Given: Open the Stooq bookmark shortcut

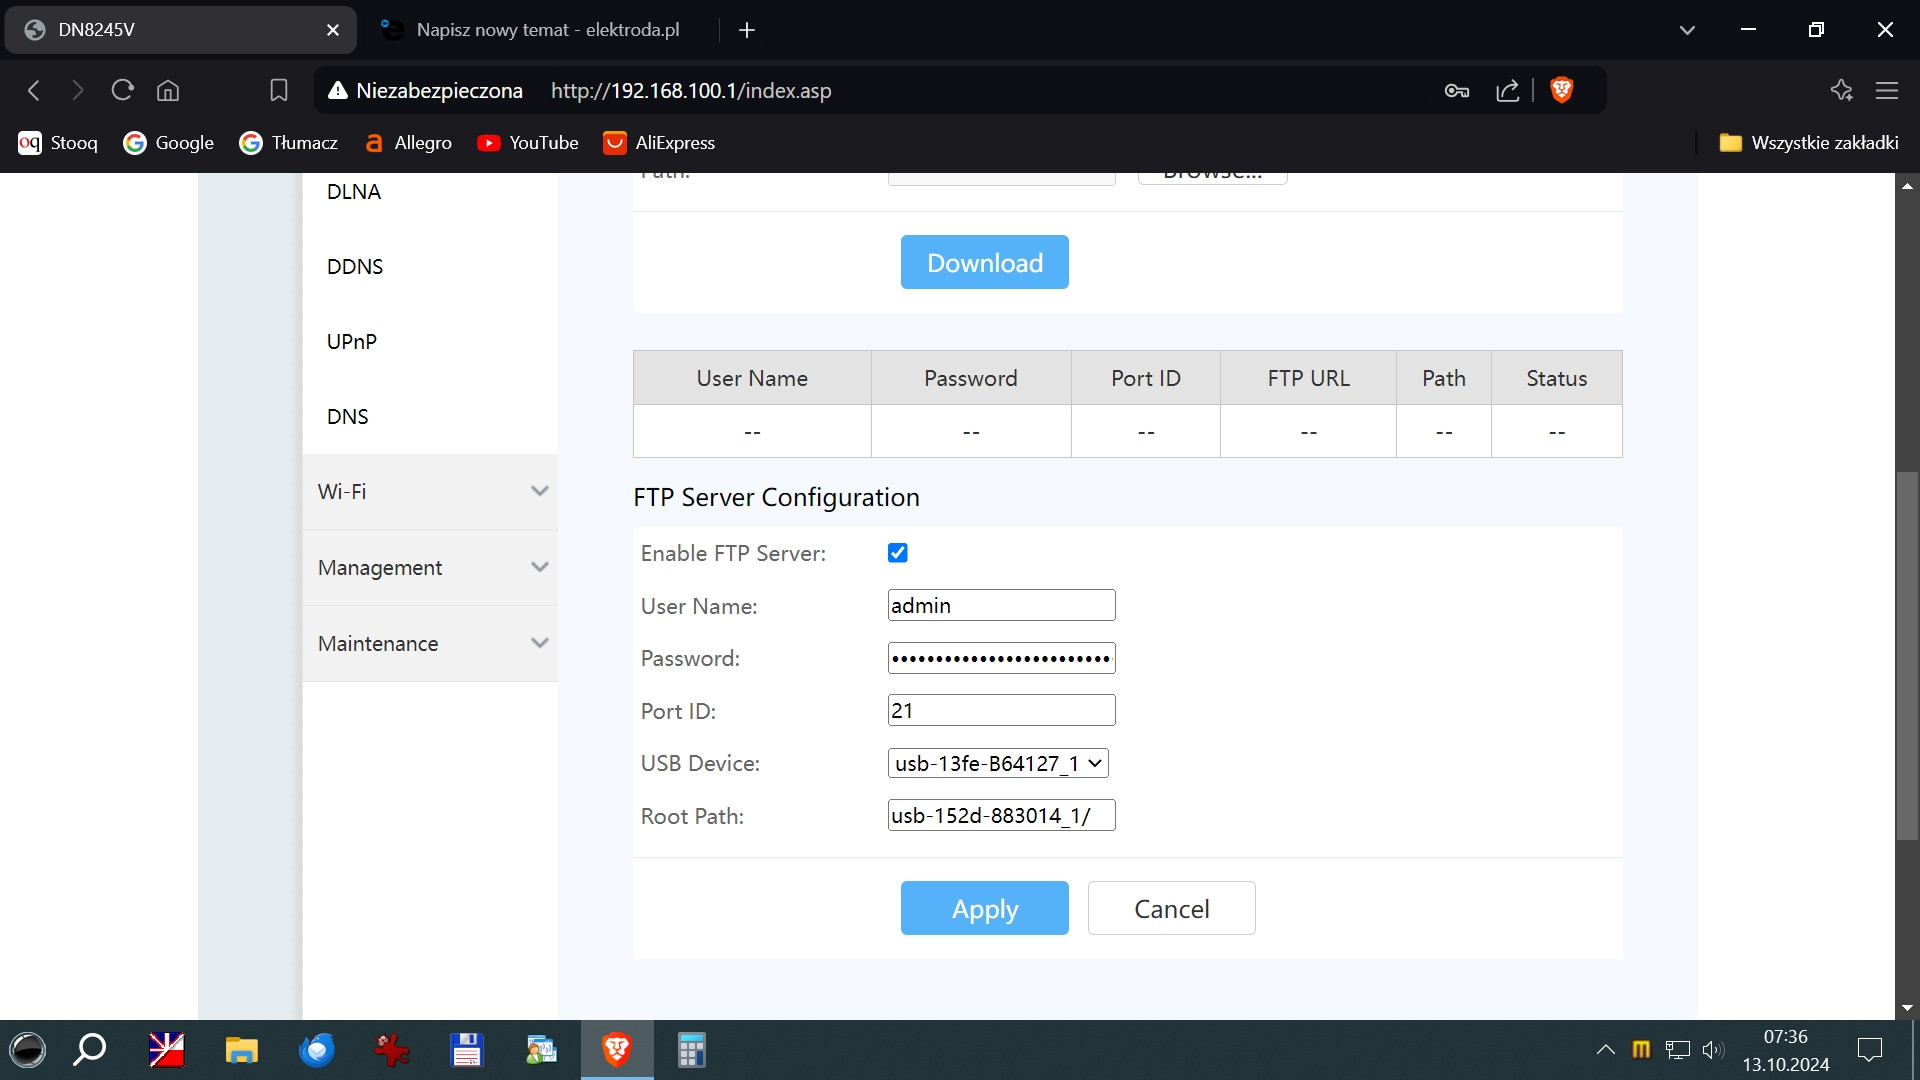Looking at the screenshot, I should coord(58,142).
